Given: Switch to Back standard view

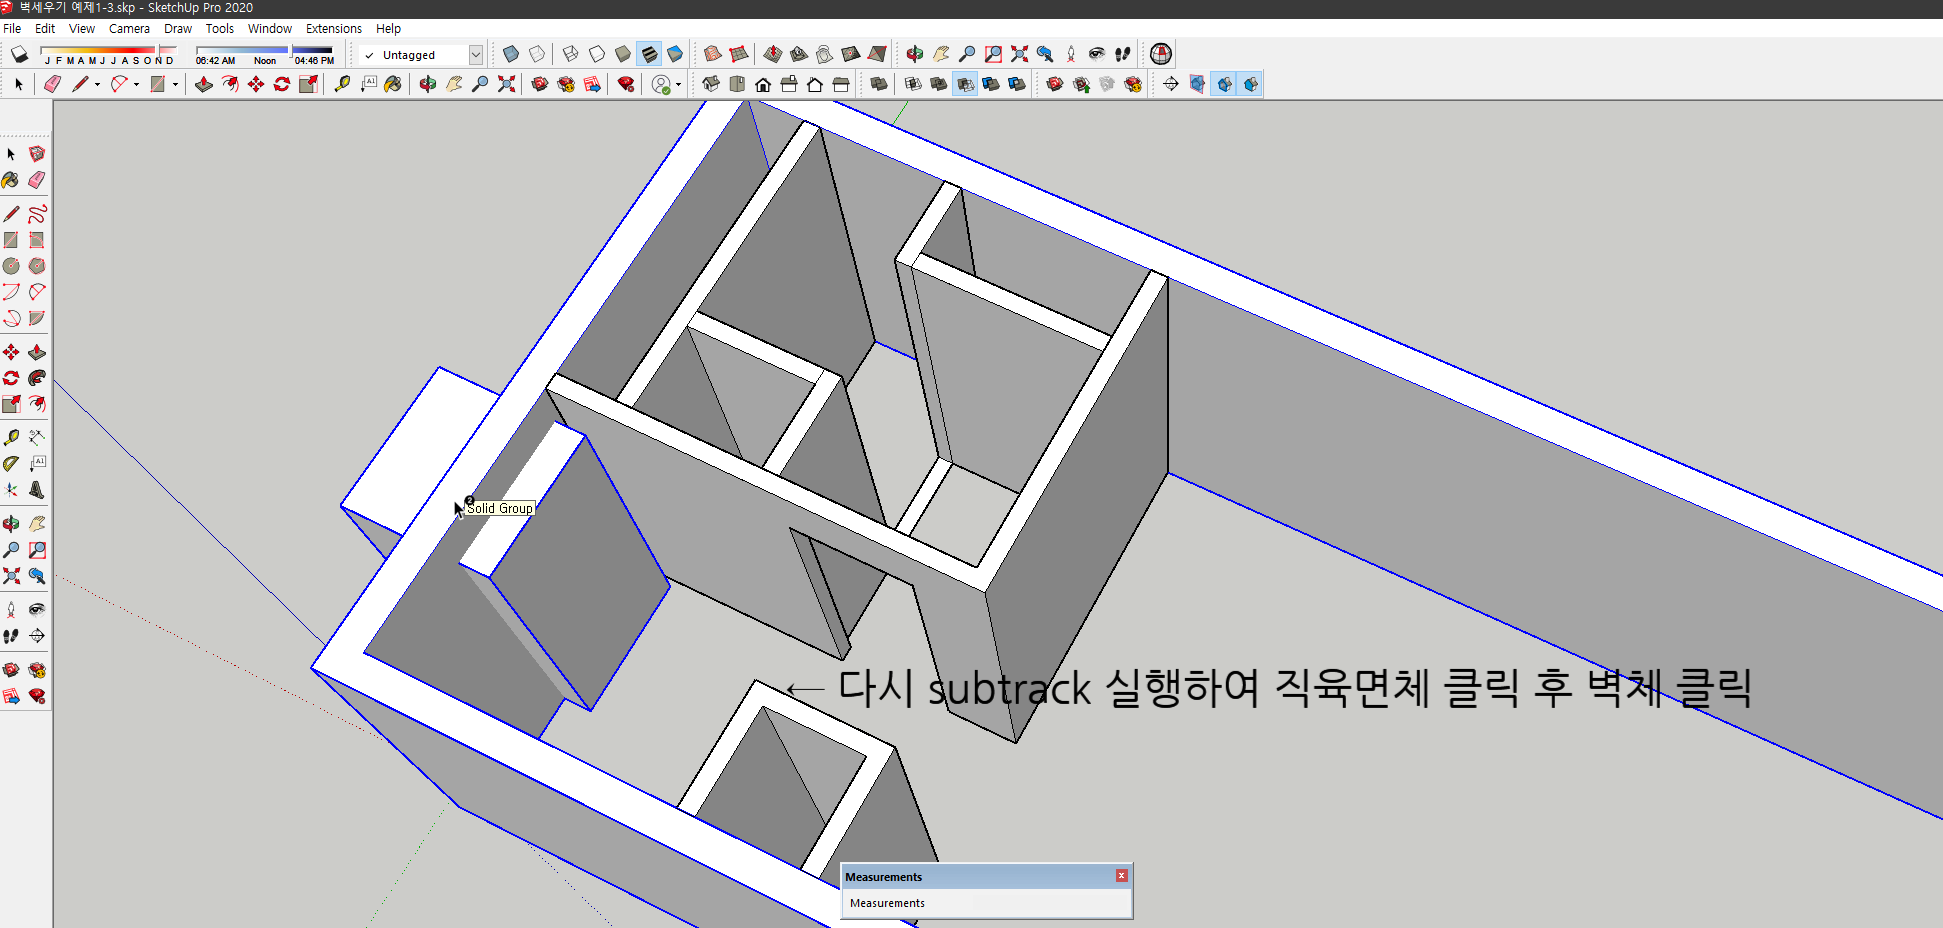Looking at the screenshot, I should 815,84.
